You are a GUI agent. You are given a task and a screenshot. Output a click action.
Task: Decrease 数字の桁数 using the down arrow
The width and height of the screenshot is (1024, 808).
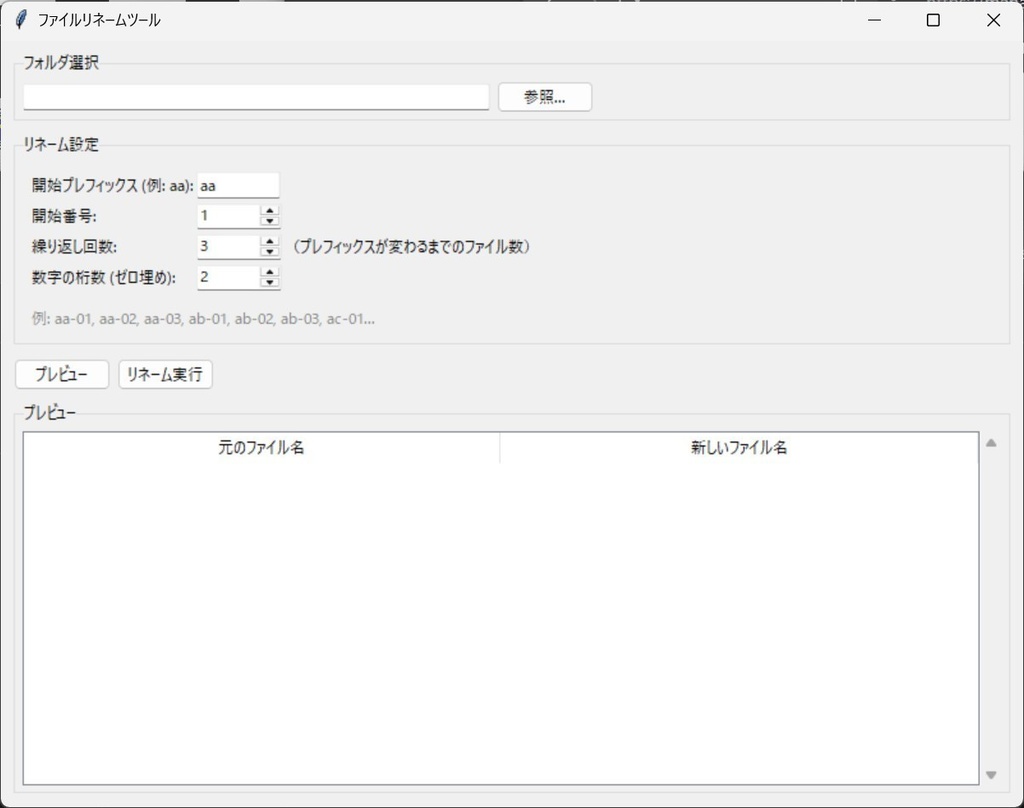click(268, 282)
